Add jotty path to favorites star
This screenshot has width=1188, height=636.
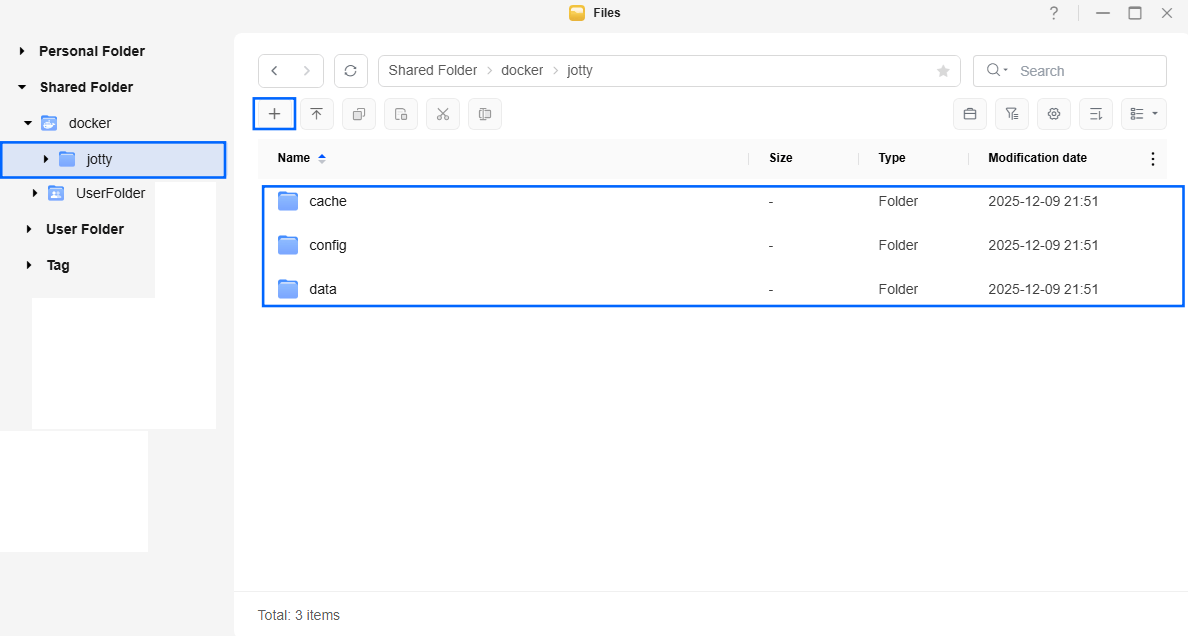(x=943, y=71)
